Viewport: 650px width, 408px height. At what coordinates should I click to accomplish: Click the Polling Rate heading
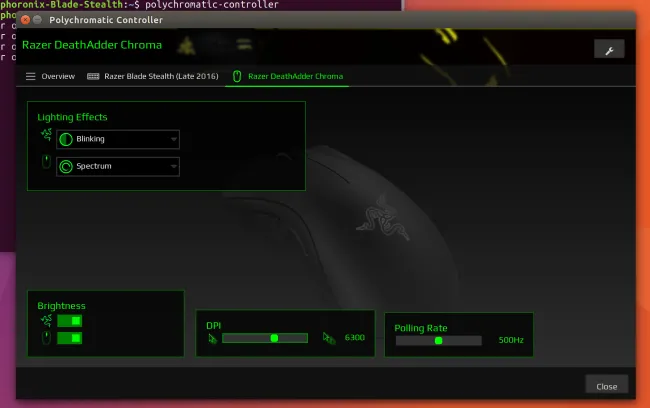pos(421,328)
